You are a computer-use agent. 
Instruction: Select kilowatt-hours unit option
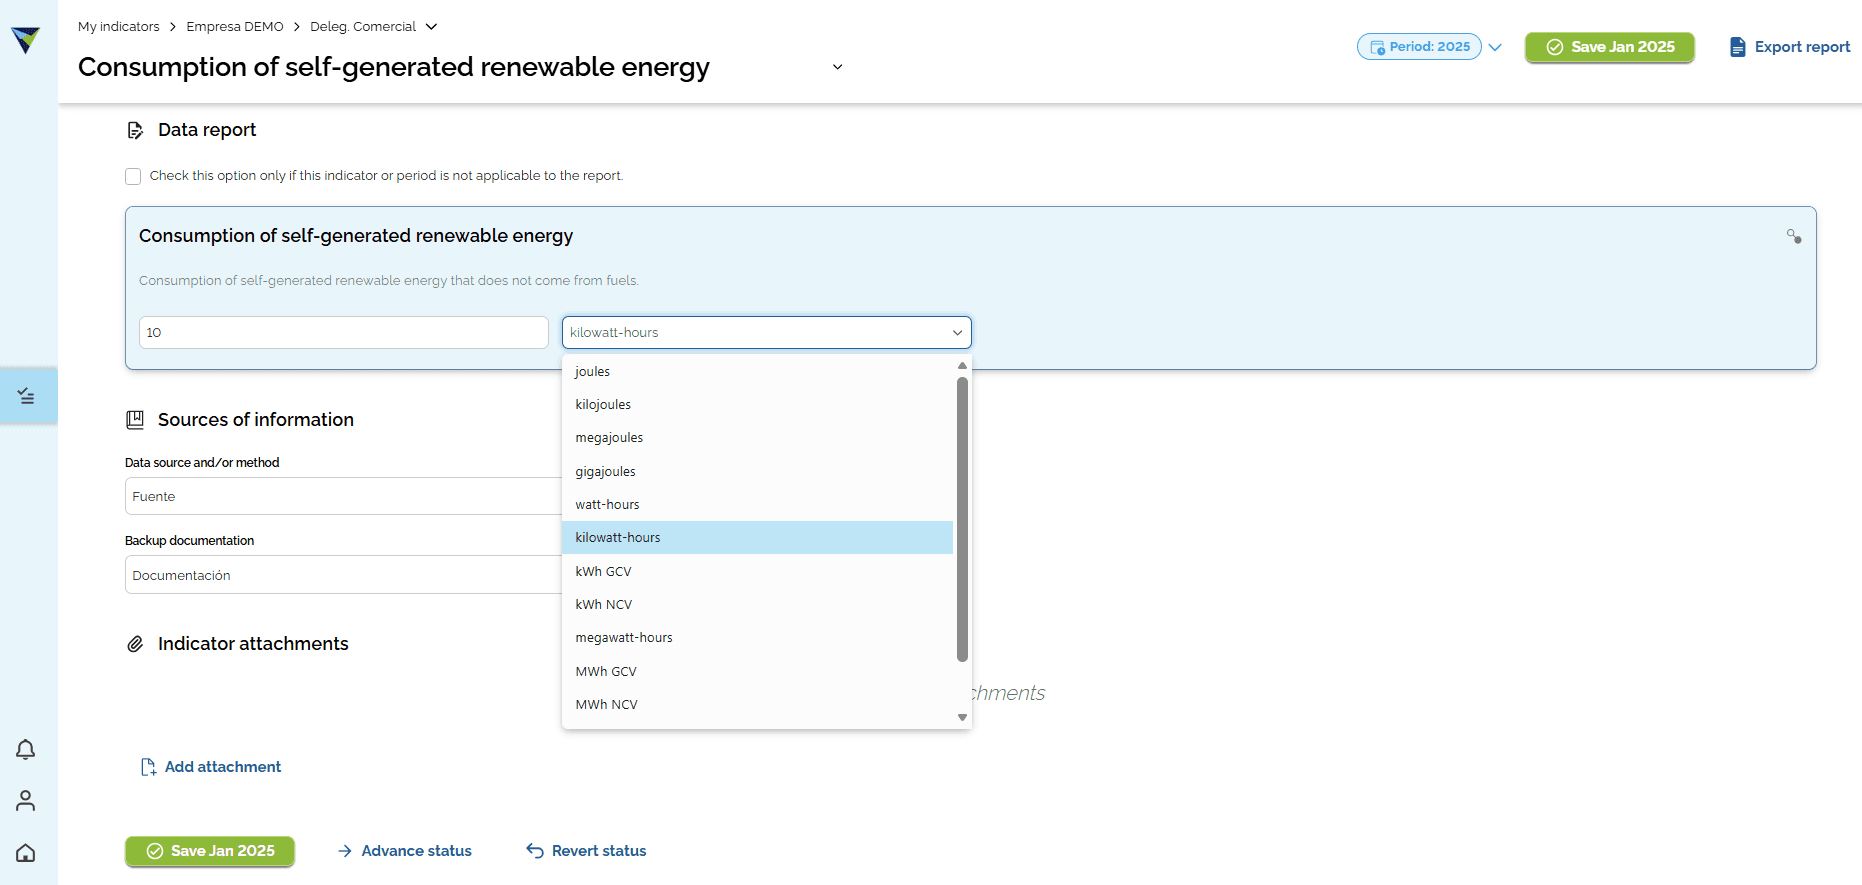pyautogui.click(x=757, y=538)
